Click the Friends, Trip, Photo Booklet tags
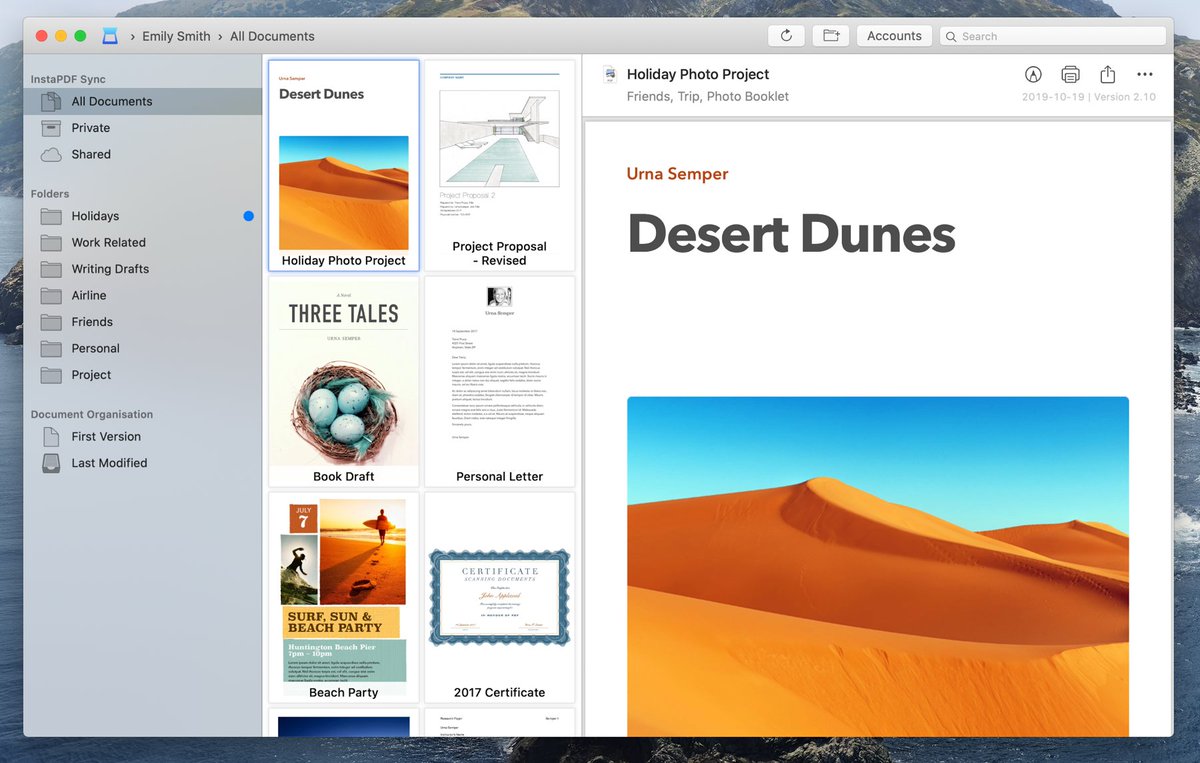Viewport: 1200px width, 763px height. coord(708,97)
